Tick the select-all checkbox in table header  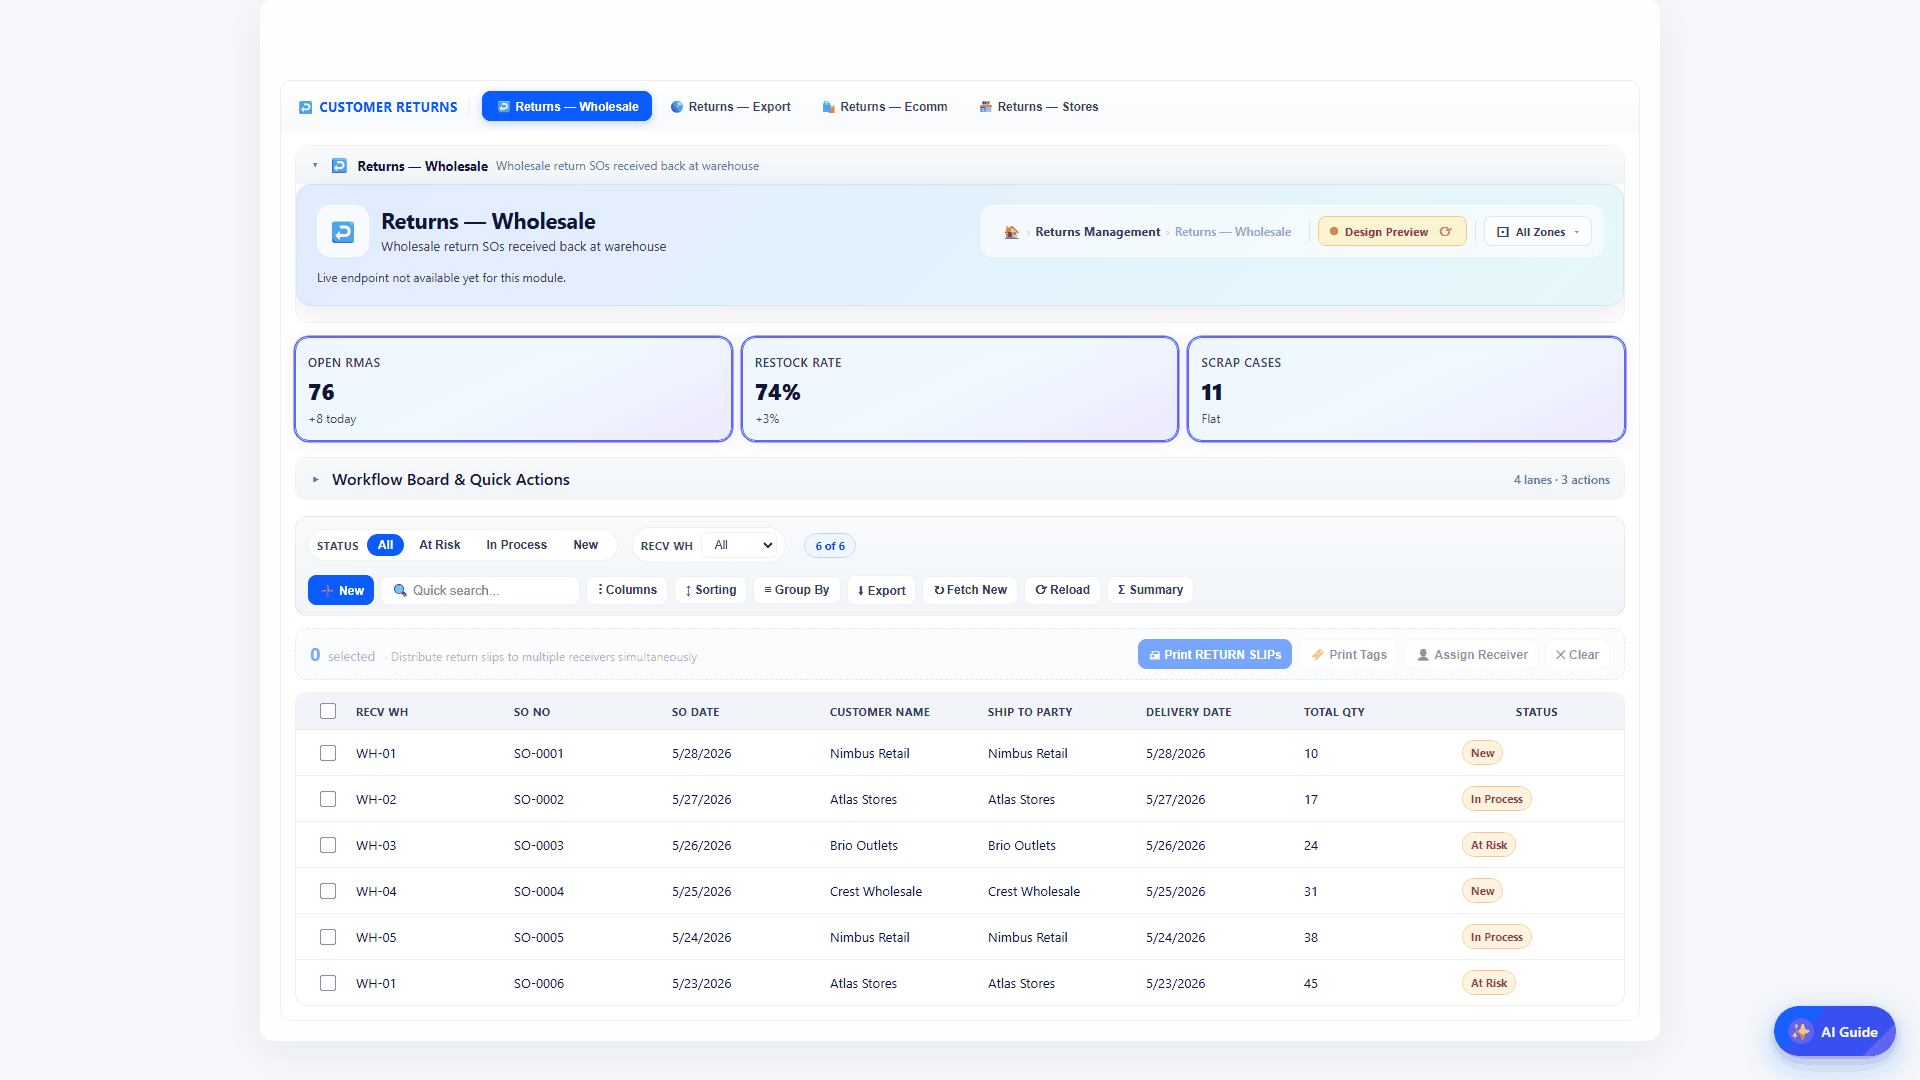(x=328, y=711)
